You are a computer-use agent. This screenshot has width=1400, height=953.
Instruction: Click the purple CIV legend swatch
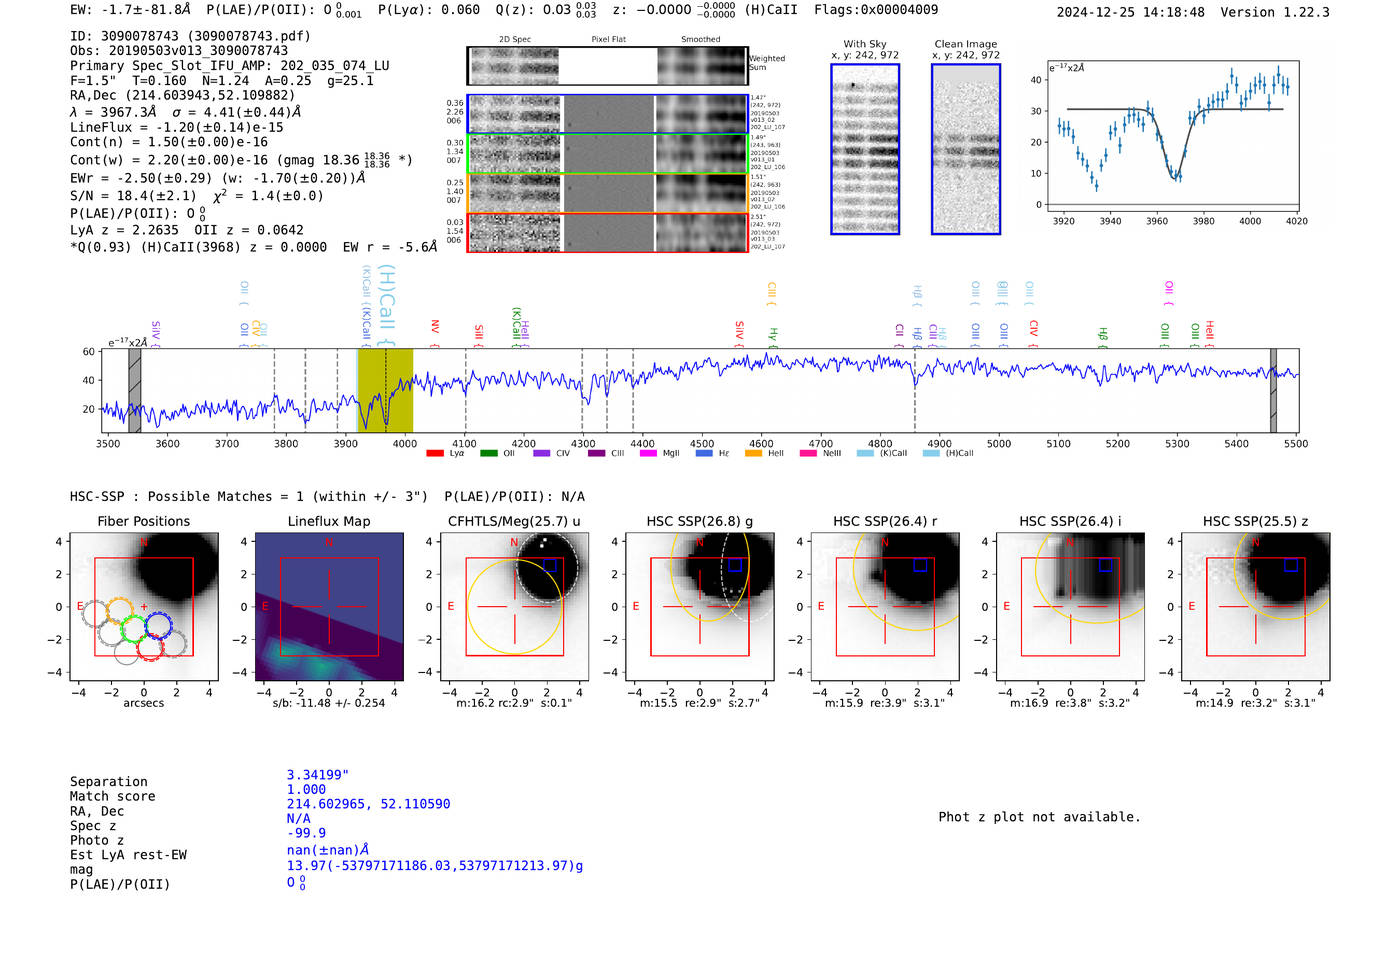[x=541, y=453]
